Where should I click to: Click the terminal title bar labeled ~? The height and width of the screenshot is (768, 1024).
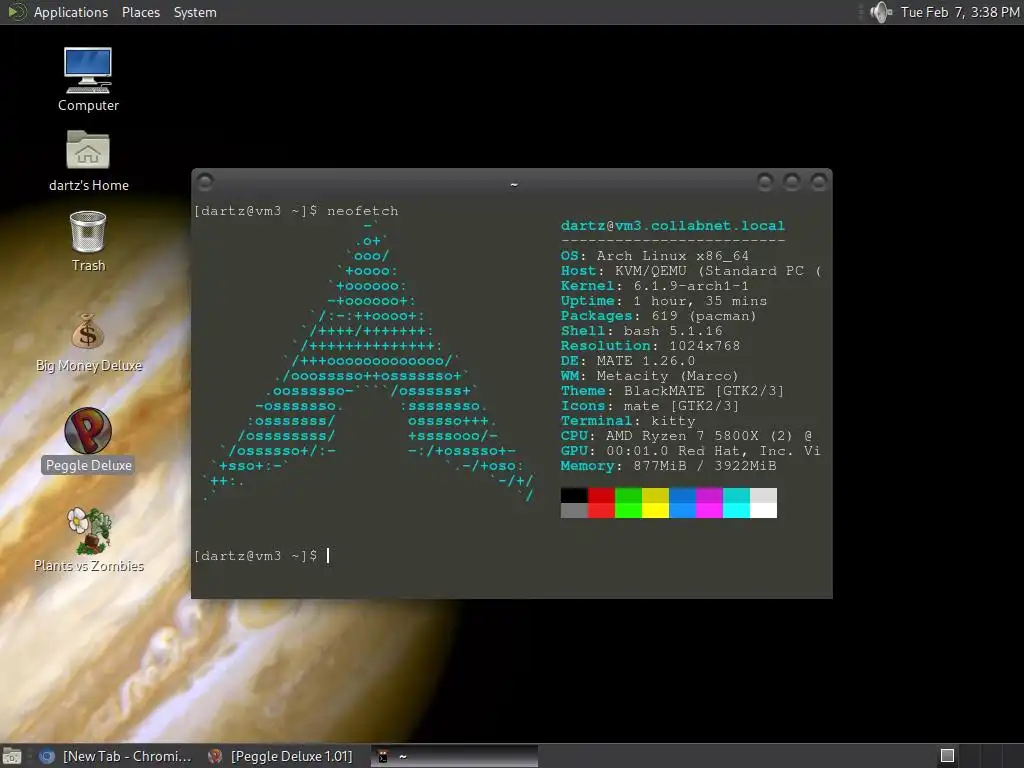(x=513, y=184)
